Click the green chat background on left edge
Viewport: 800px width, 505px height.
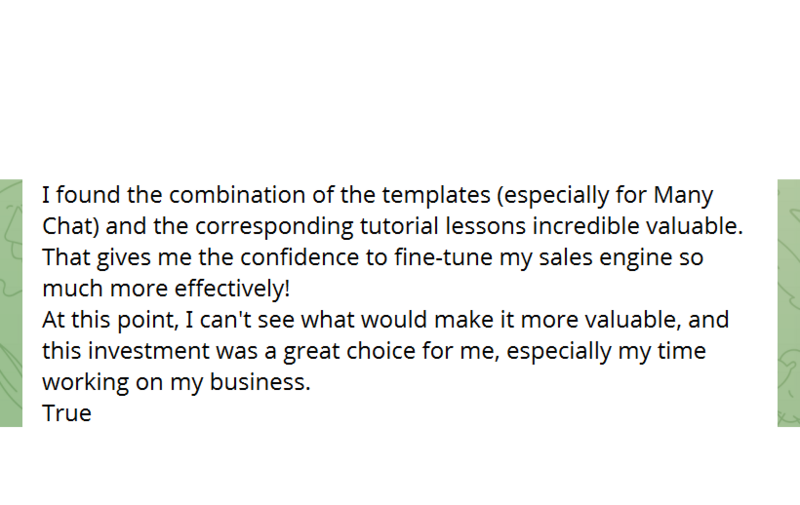(x=11, y=303)
